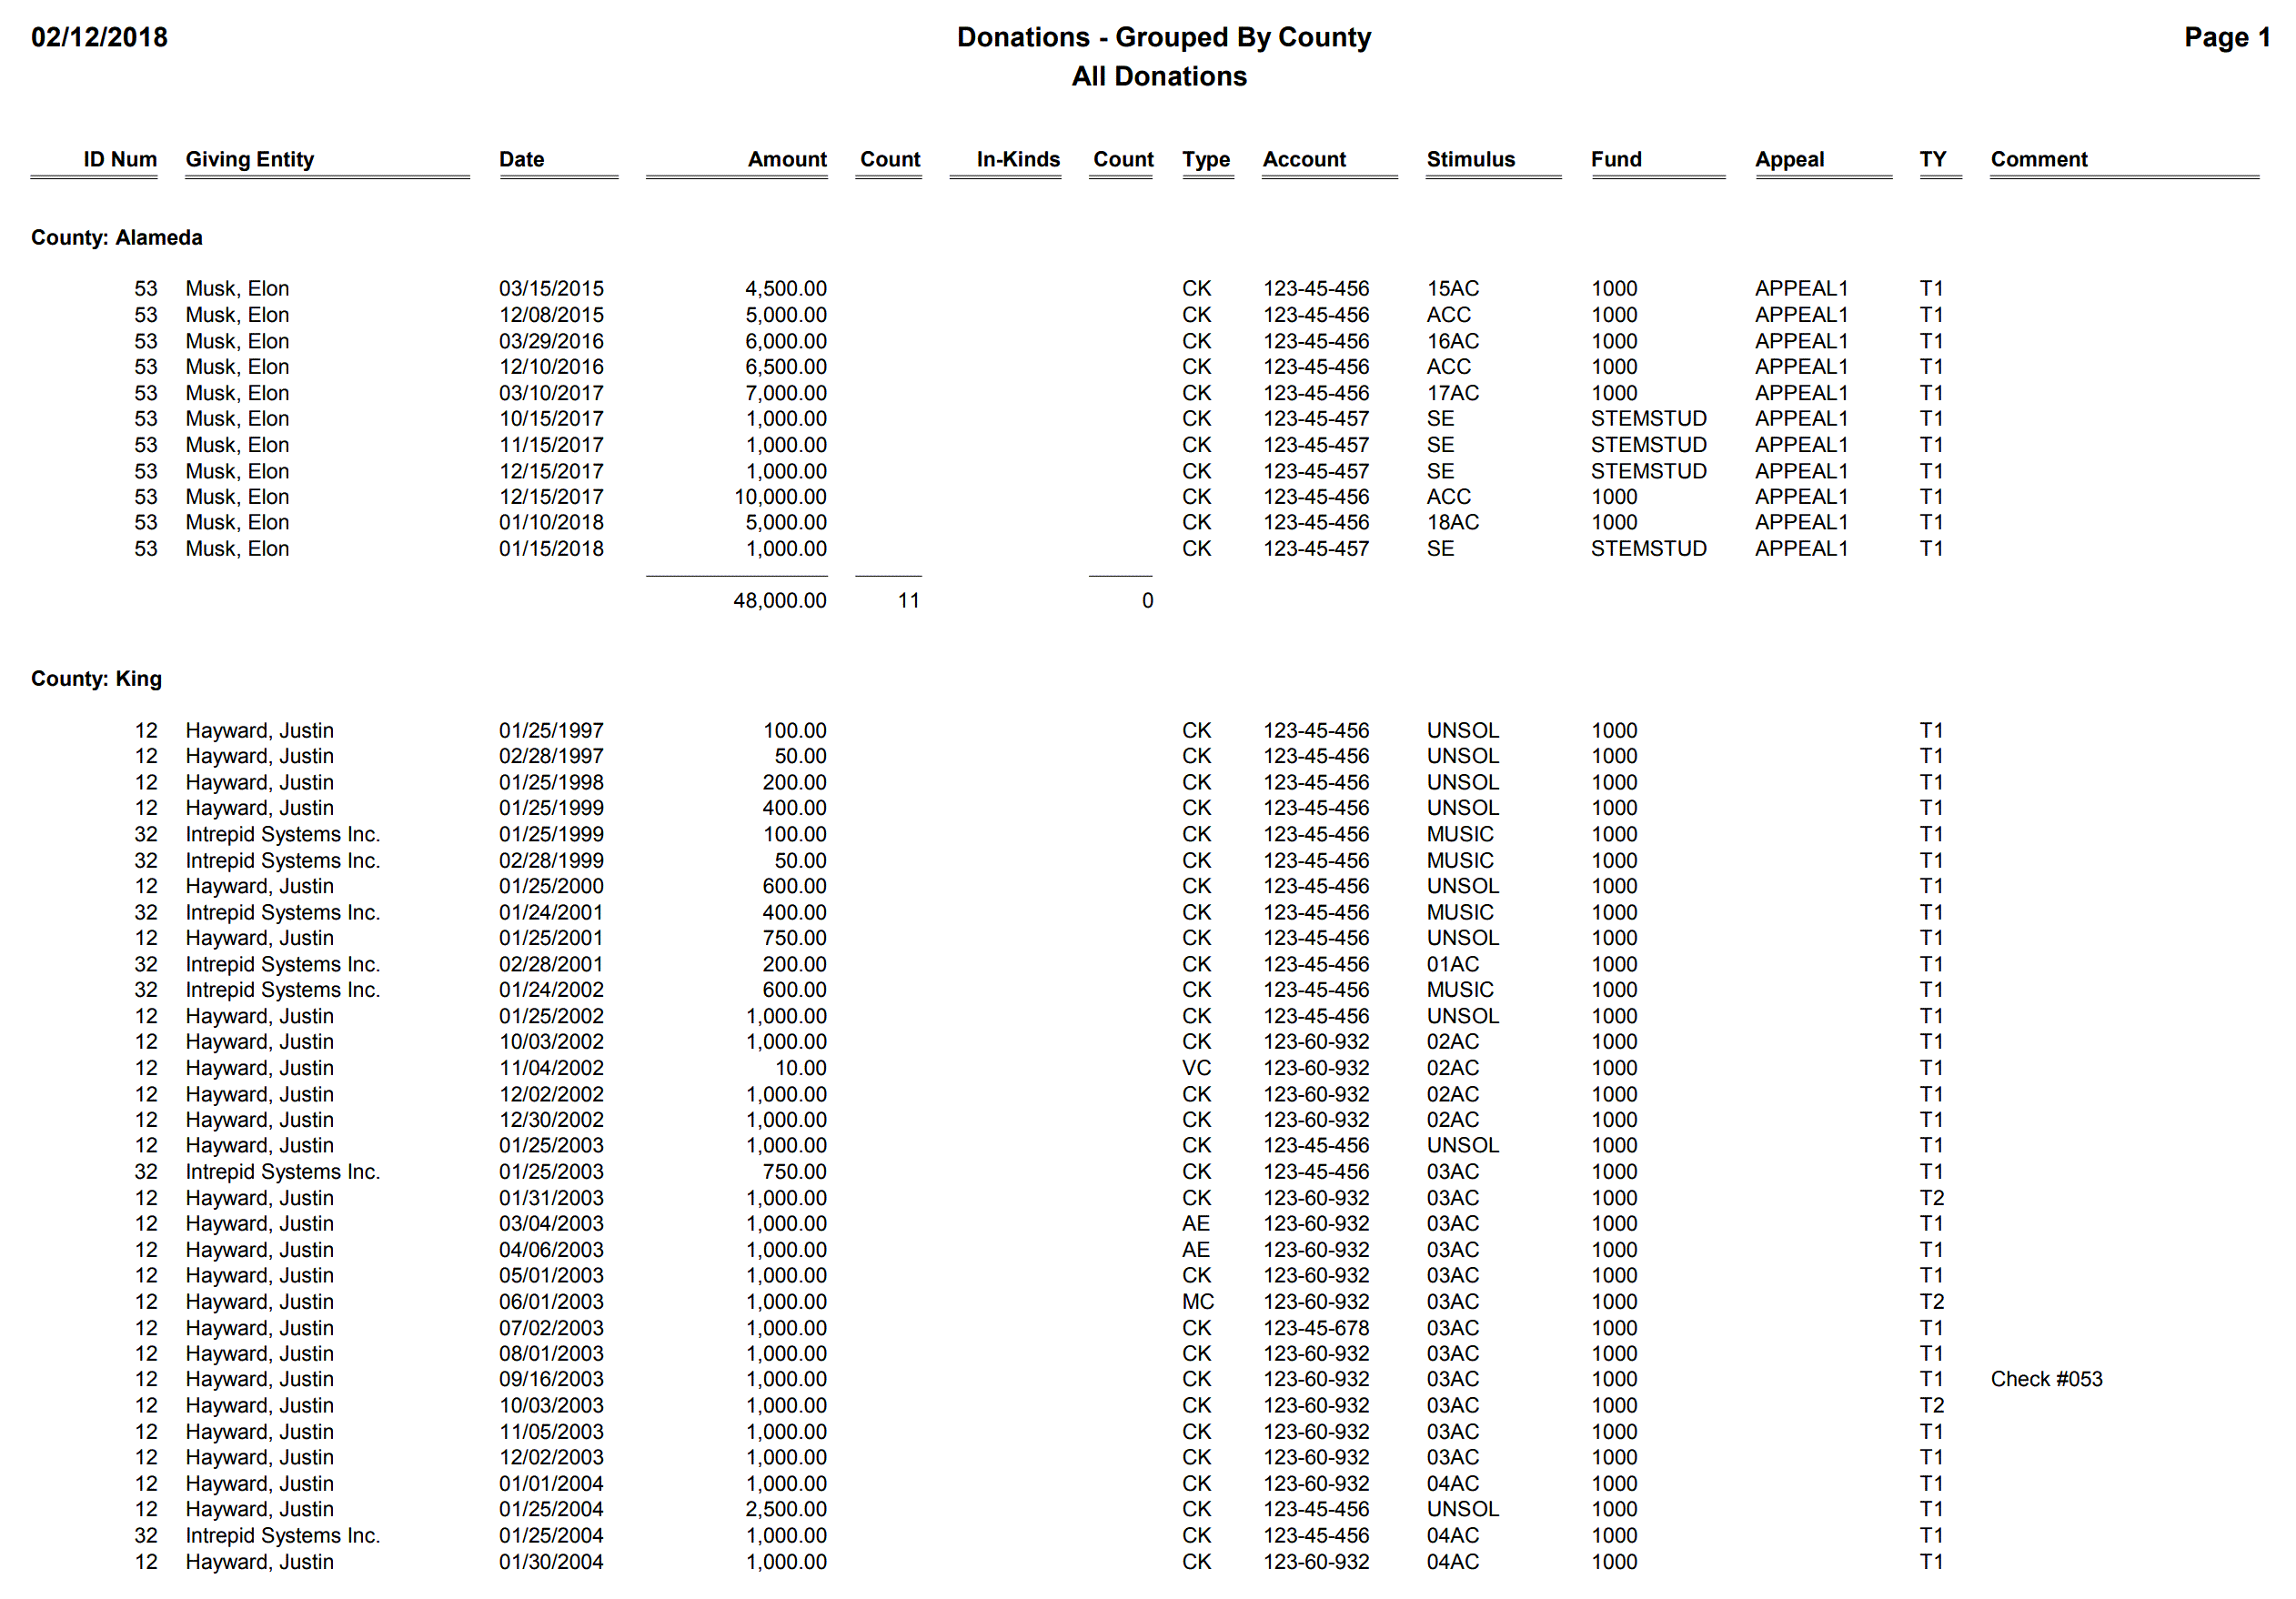Screen dimensions: 2296x1599
Task: Click the Page 1 label
Action: (2227, 38)
